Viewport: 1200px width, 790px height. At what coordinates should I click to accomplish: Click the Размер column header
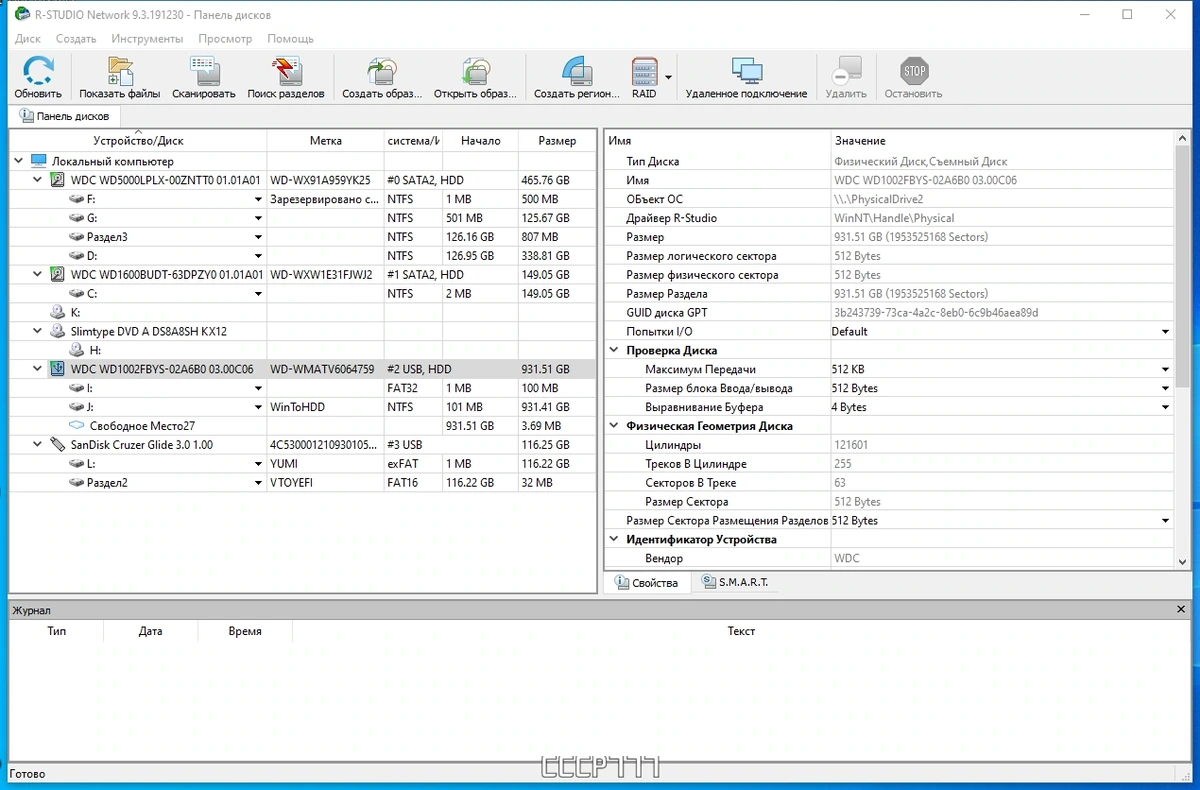click(557, 141)
